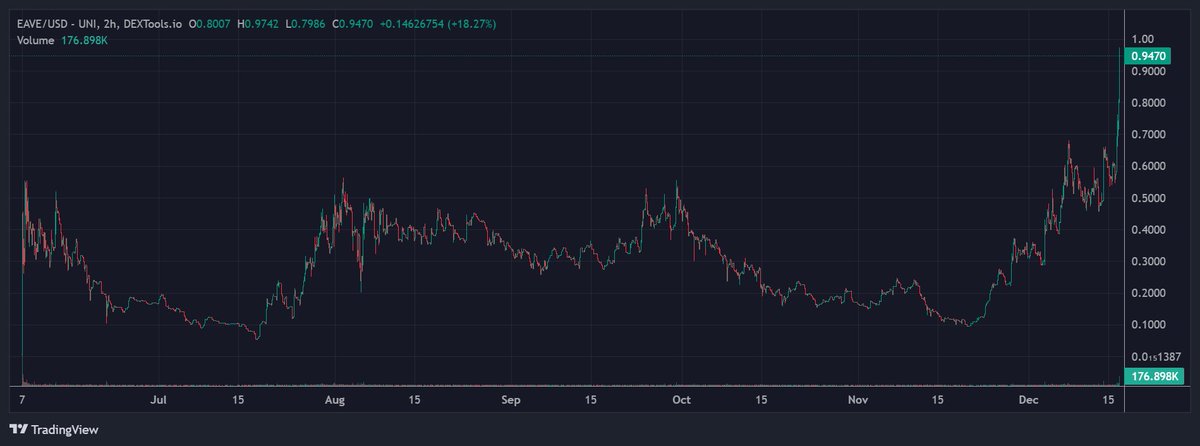Click the 0.4000 price axis label
The image size is (1200, 446).
point(1148,230)
